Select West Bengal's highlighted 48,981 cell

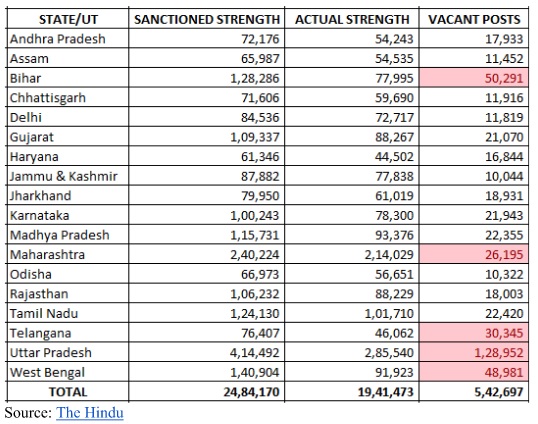474,372
